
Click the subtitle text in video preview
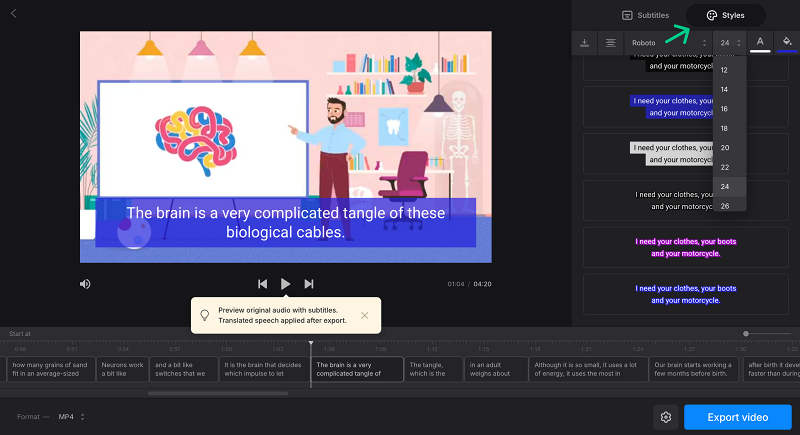[x=286, y=222]
